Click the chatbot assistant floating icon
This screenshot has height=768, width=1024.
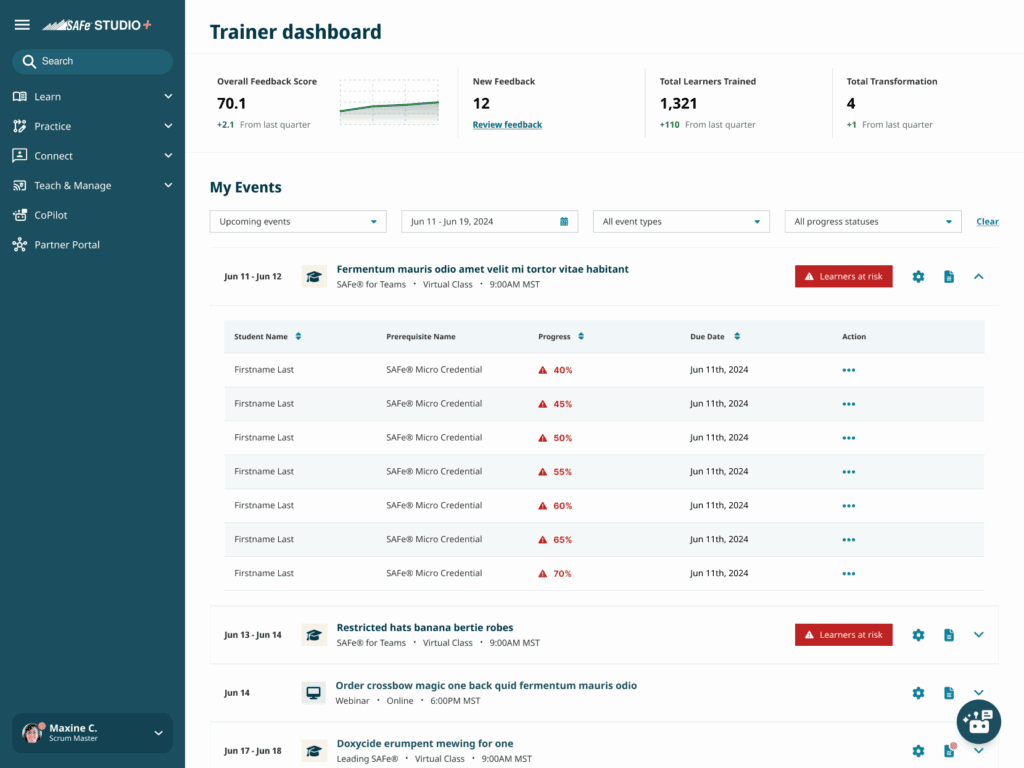pos(978,720)
